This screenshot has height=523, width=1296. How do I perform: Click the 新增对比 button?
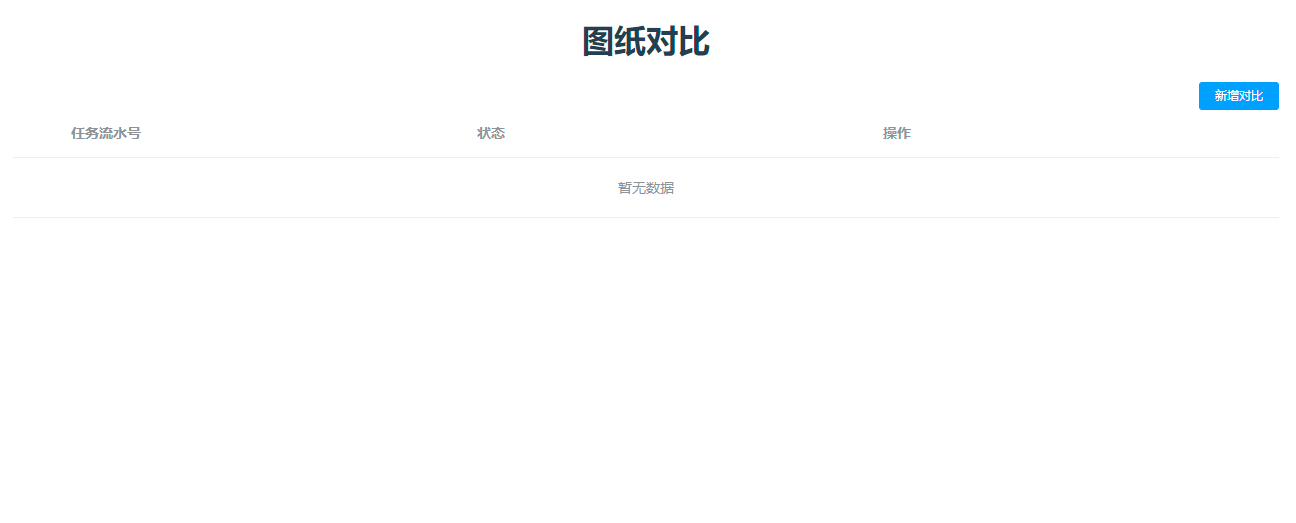click(1238, 96)
